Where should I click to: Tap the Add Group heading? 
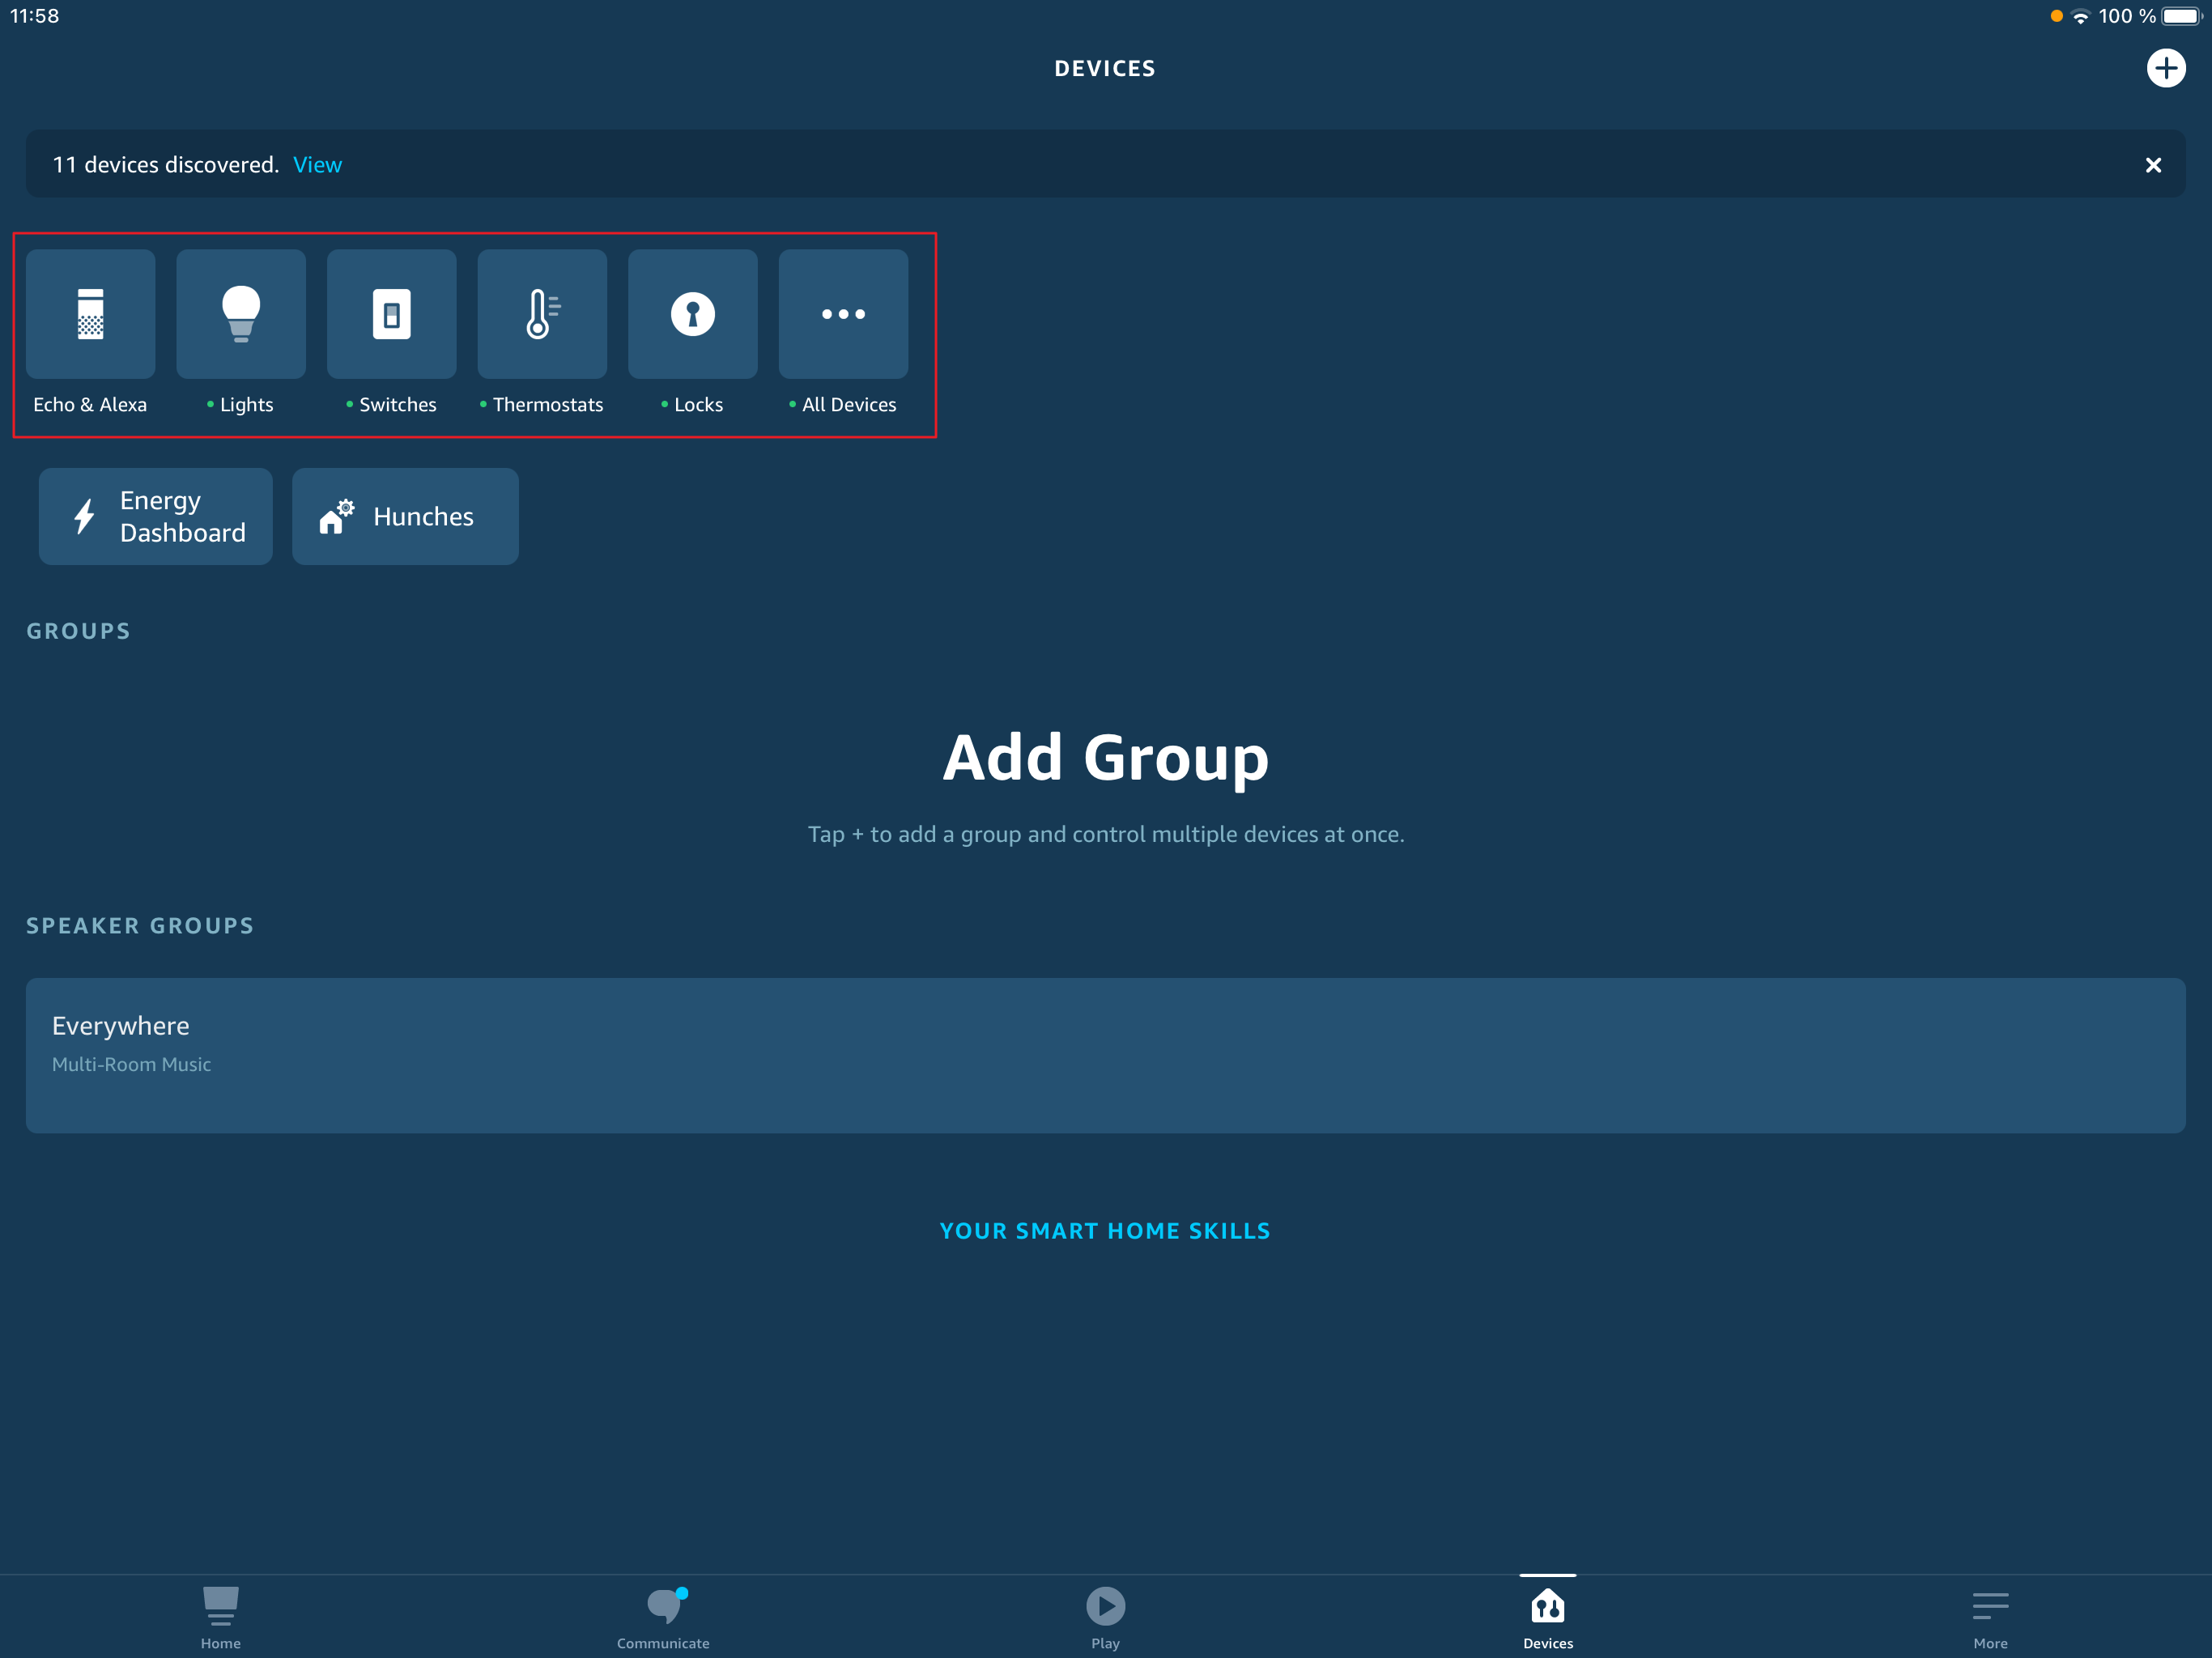point(1105,757)
